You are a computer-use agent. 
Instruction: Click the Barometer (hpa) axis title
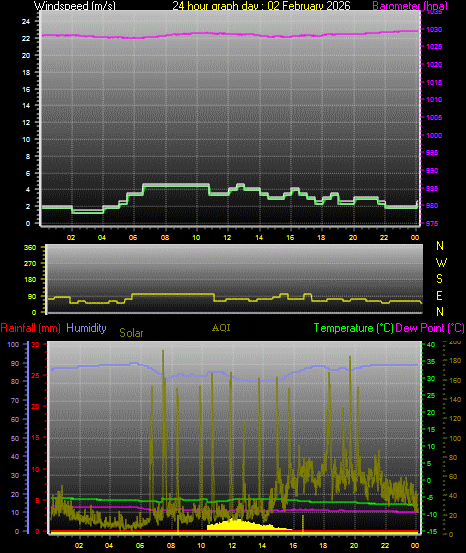410,6
